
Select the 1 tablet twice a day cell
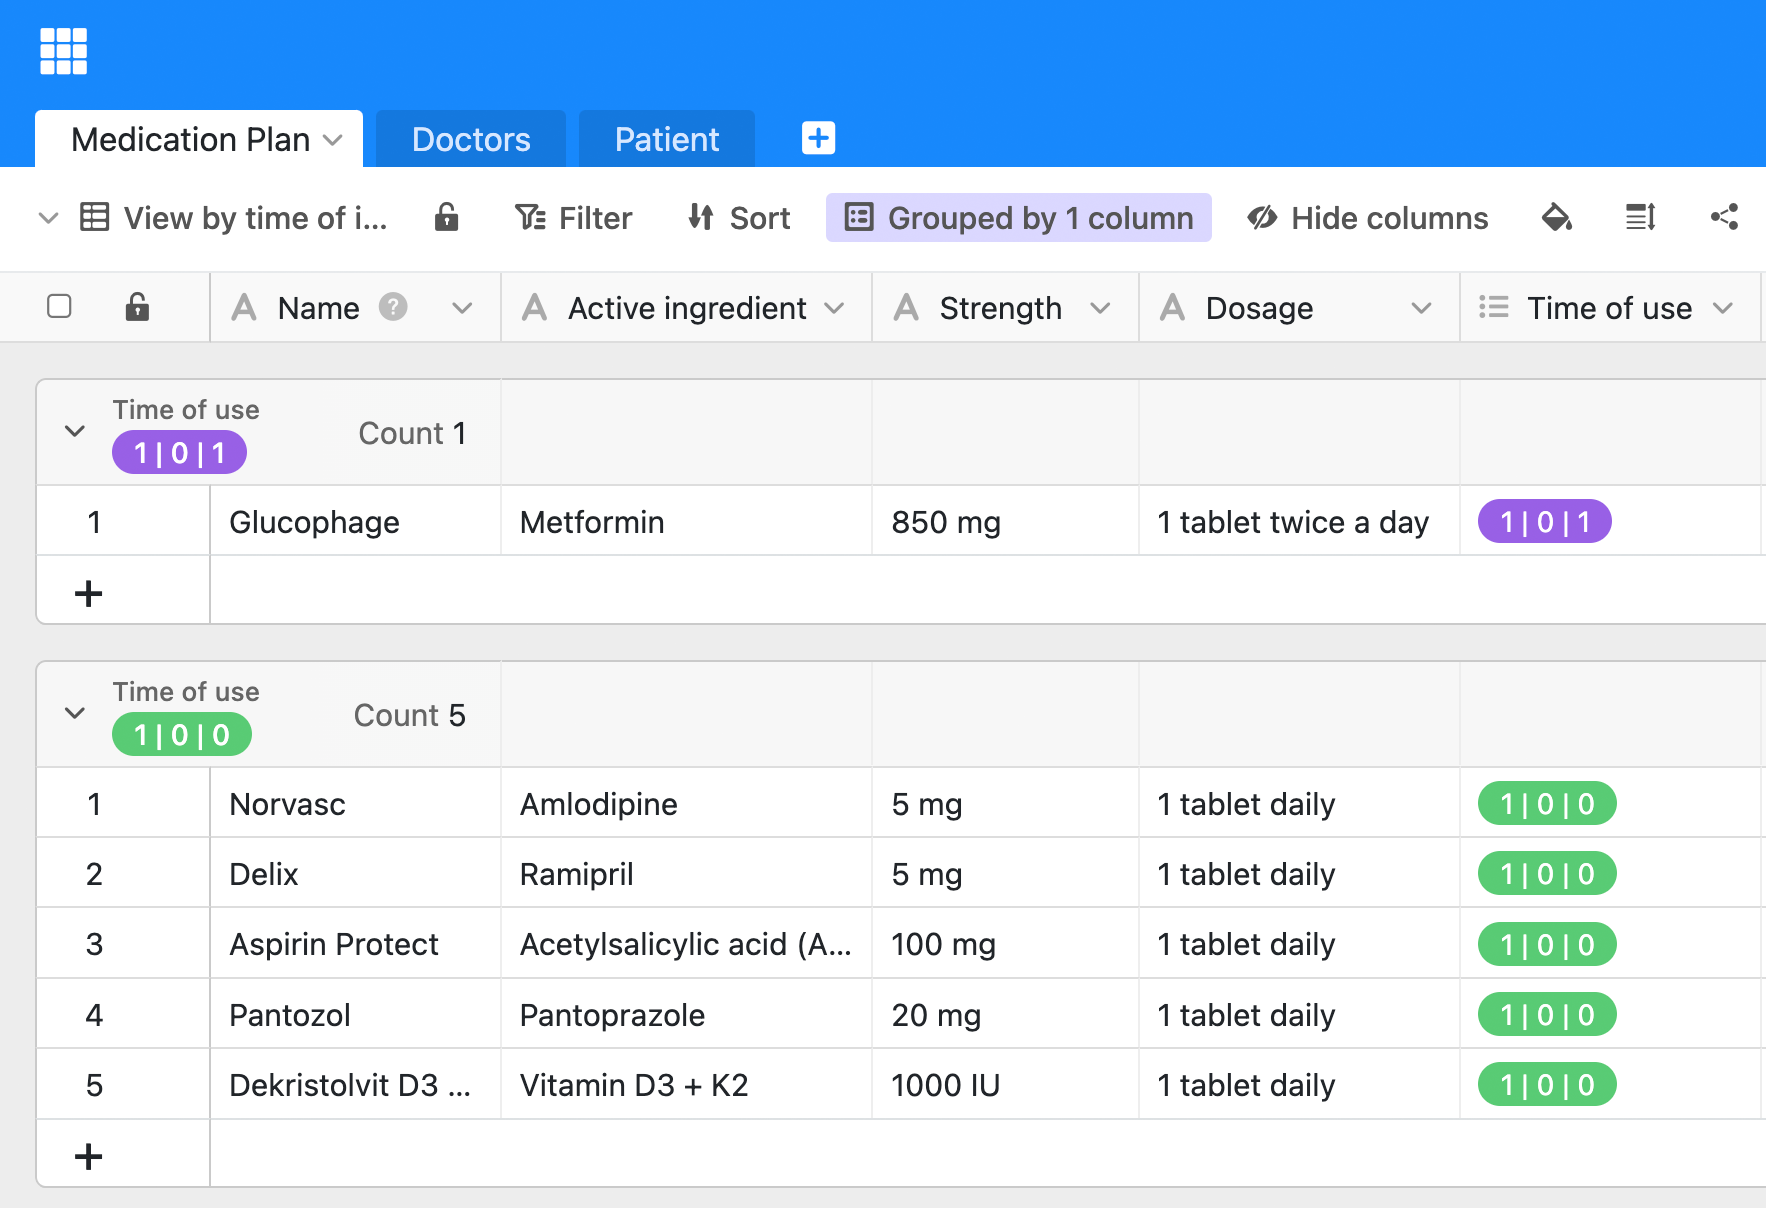1299,521
